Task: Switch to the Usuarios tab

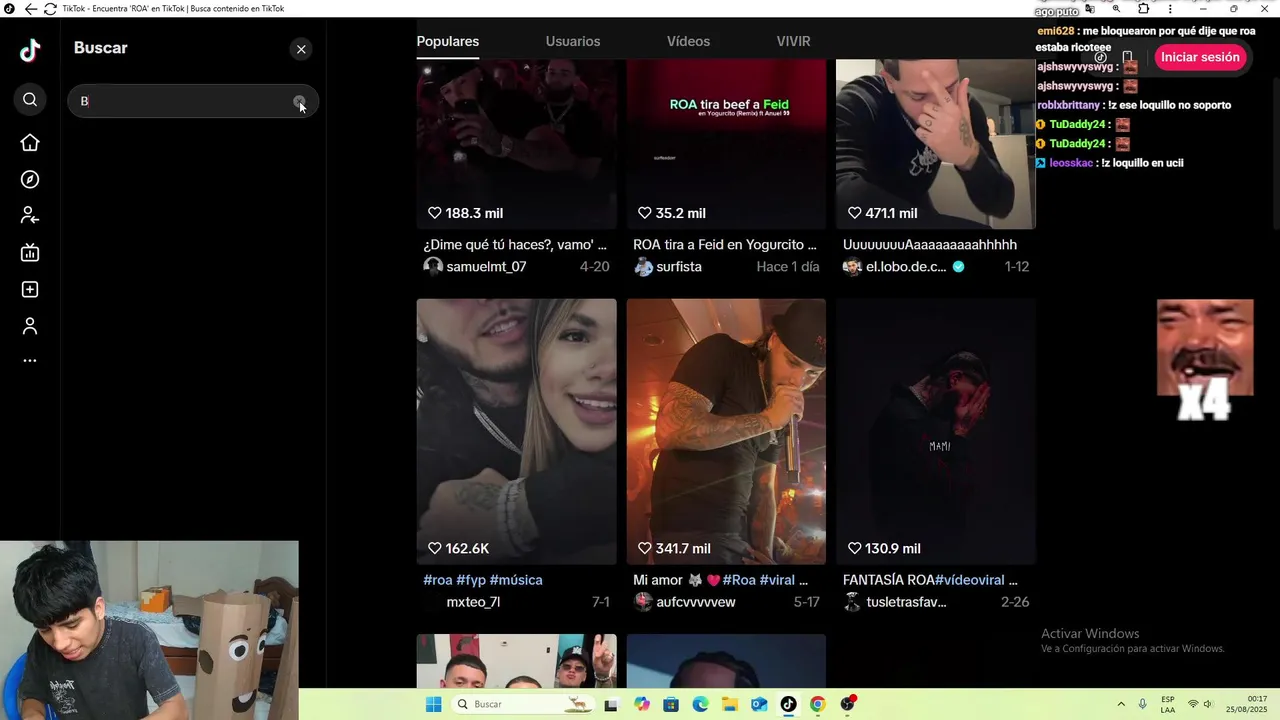Action: (573, 41)
